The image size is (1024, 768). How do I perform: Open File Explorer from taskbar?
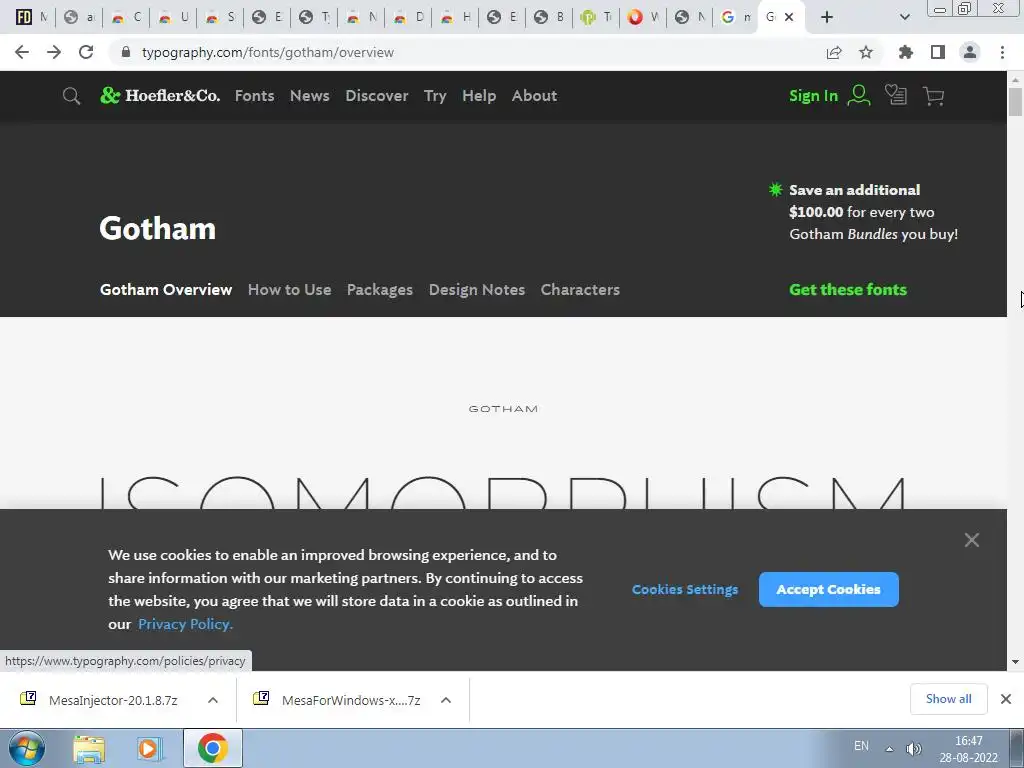89,749
